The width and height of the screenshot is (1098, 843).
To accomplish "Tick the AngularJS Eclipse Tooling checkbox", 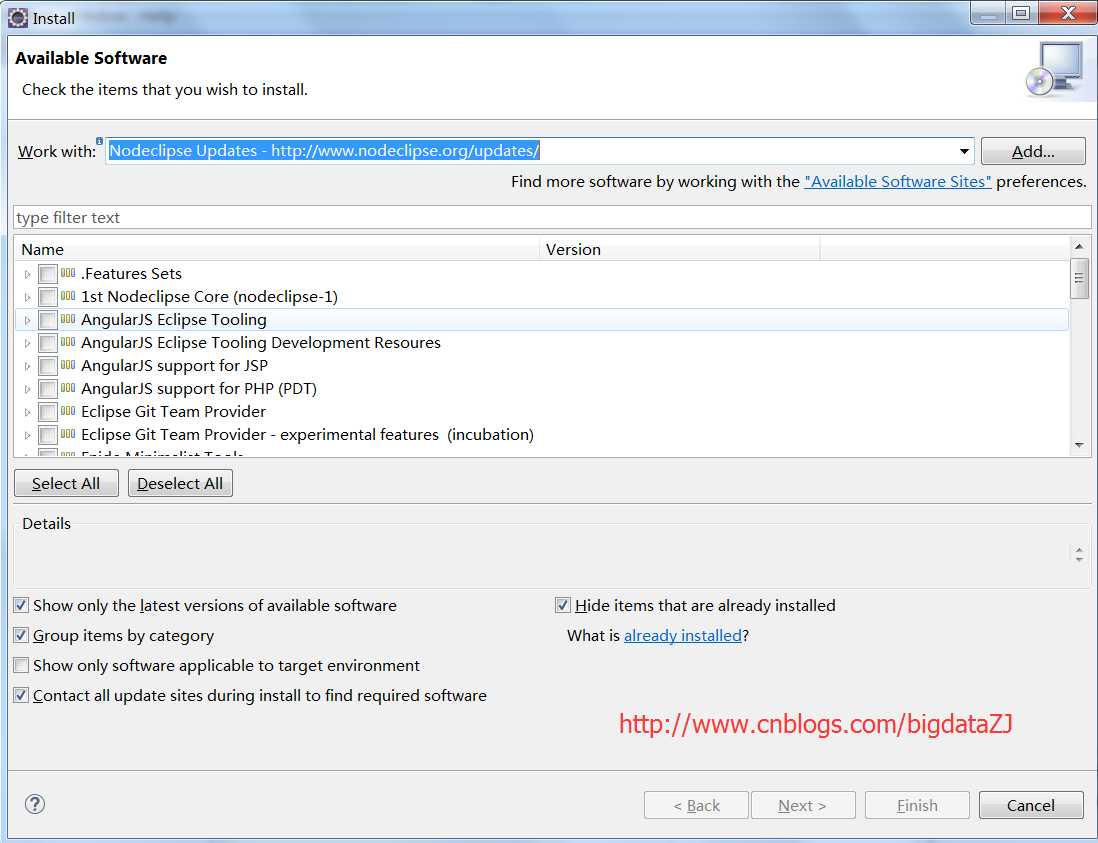I will tap(48, 320).
